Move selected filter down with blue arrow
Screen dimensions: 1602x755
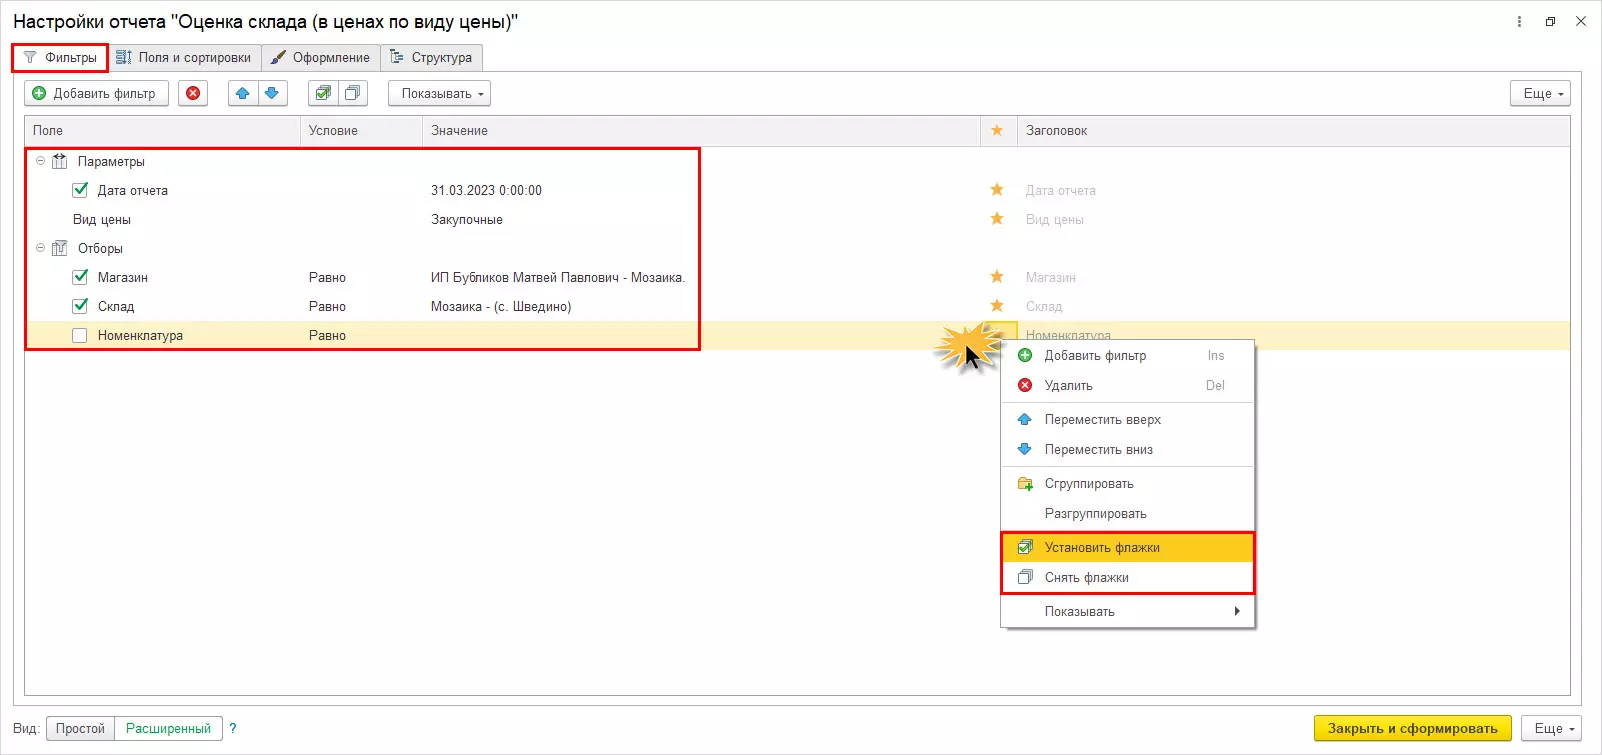pos(272,93)
